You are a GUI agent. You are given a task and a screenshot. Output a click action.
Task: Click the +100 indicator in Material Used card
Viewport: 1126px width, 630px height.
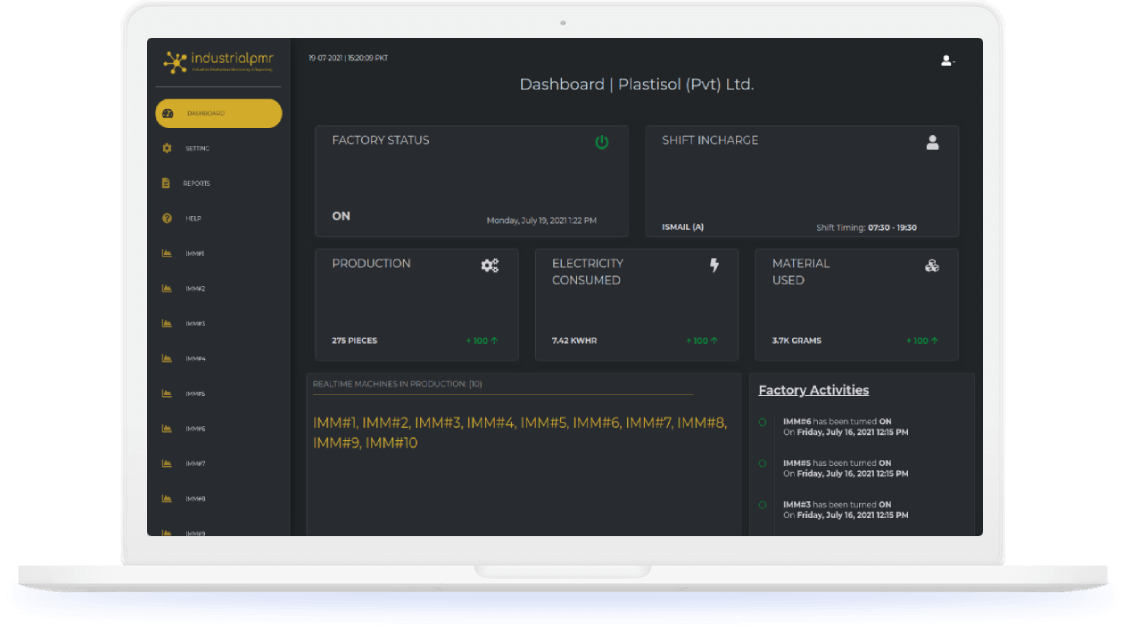[x=921, y=341]
